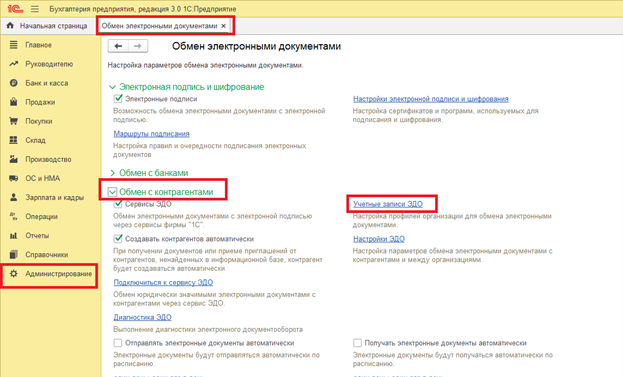Viewport: 623px width, 377px height.
Task: Click the Справочники books icon
Action: pos(14,255)
